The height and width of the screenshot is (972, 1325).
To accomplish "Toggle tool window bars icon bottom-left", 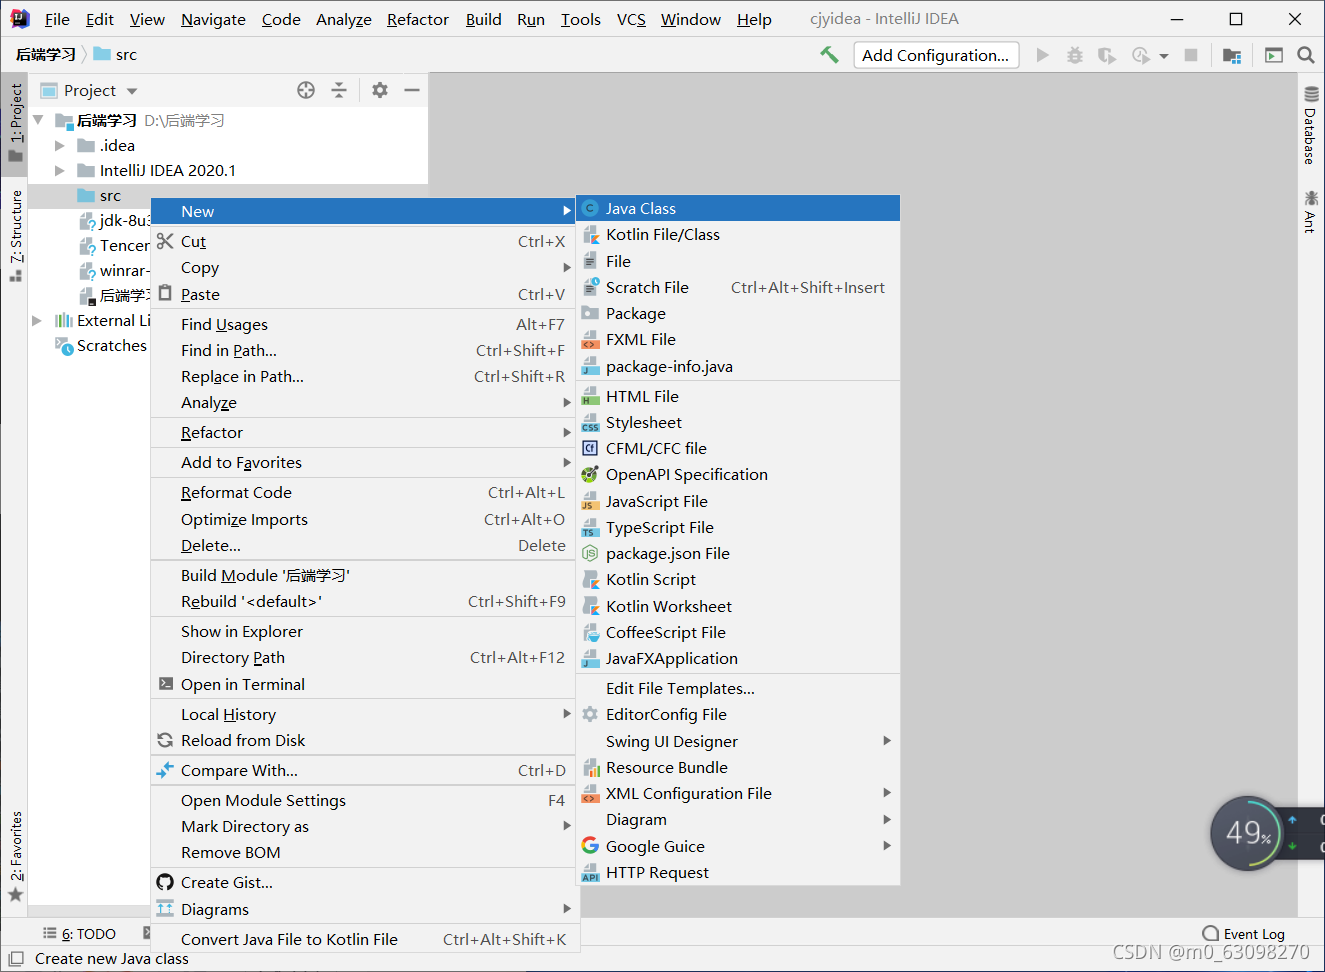I will click(16, 958).
